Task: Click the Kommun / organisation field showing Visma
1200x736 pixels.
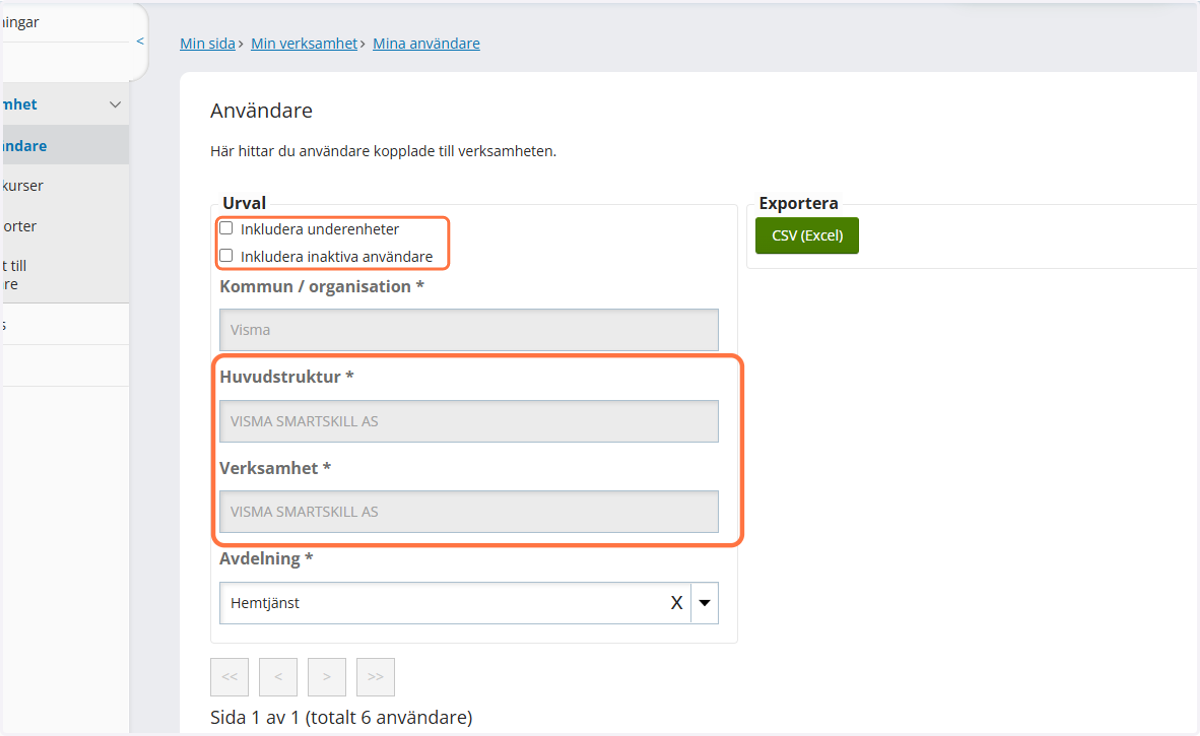Action: pos(469,330)
